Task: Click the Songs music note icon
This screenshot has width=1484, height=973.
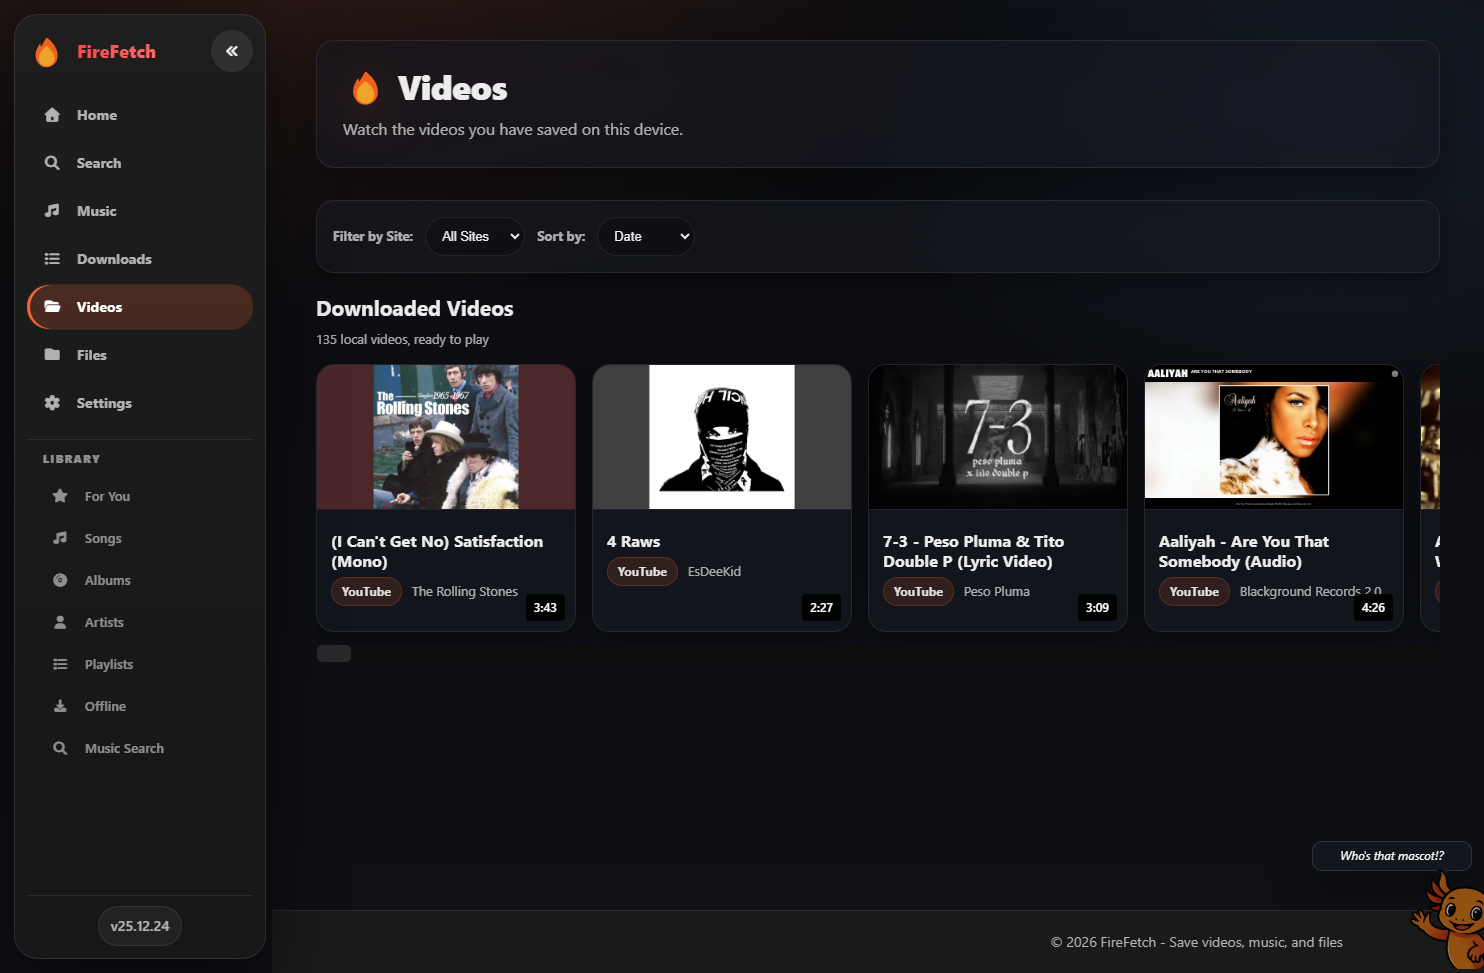Action: [60, 538]
